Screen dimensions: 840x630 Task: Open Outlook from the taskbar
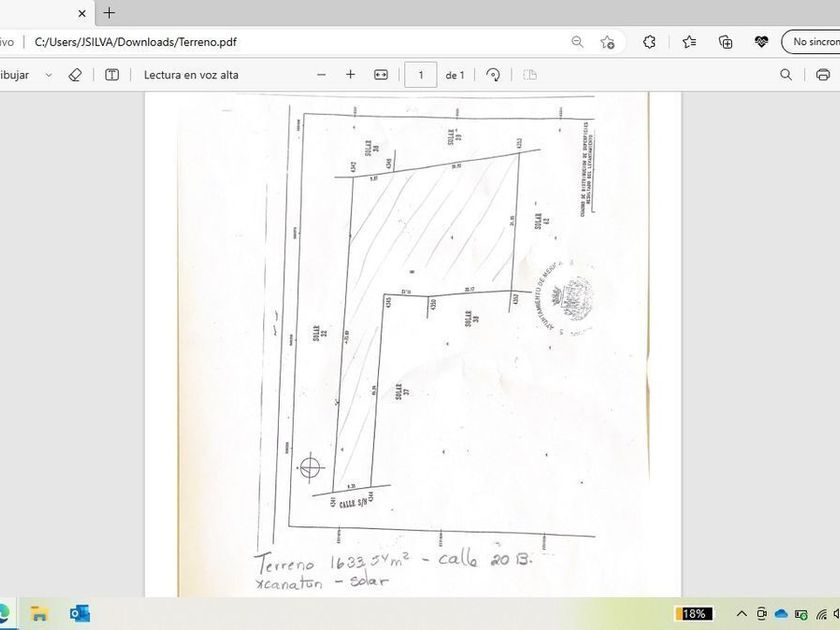point(80,613)
